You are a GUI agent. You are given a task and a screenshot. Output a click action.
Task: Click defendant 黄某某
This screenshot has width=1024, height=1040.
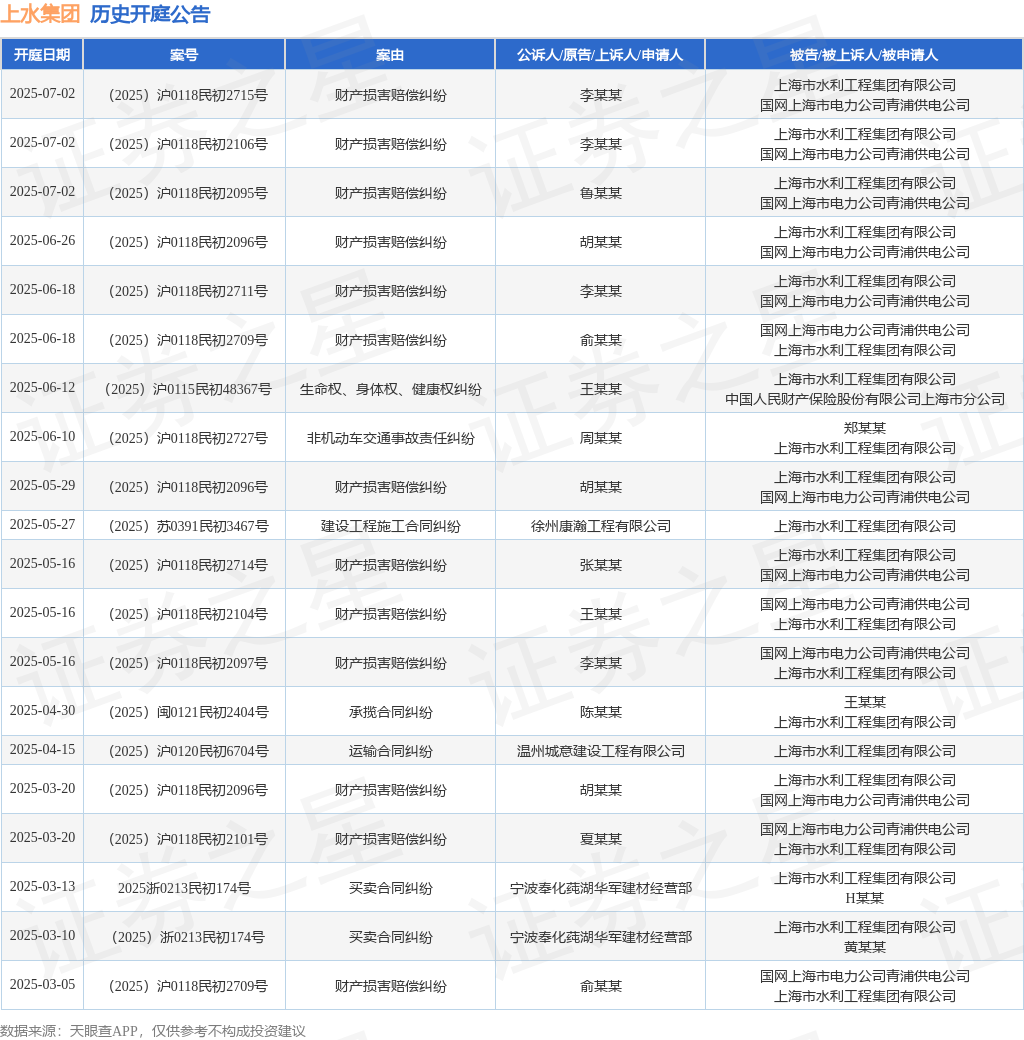click(865, 947)
